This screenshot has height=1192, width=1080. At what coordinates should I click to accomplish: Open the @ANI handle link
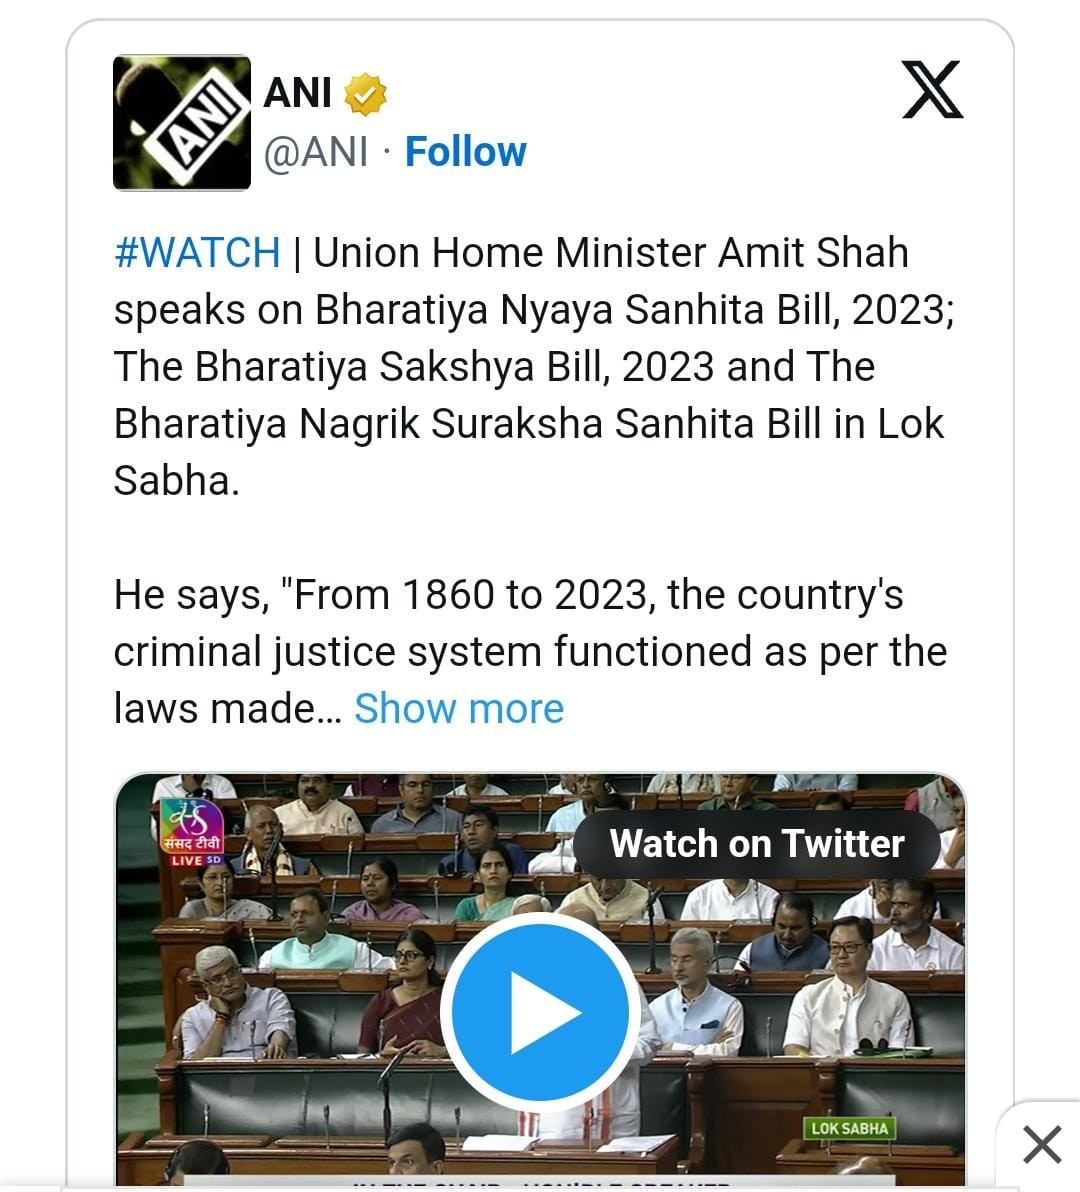pos(315,152)
